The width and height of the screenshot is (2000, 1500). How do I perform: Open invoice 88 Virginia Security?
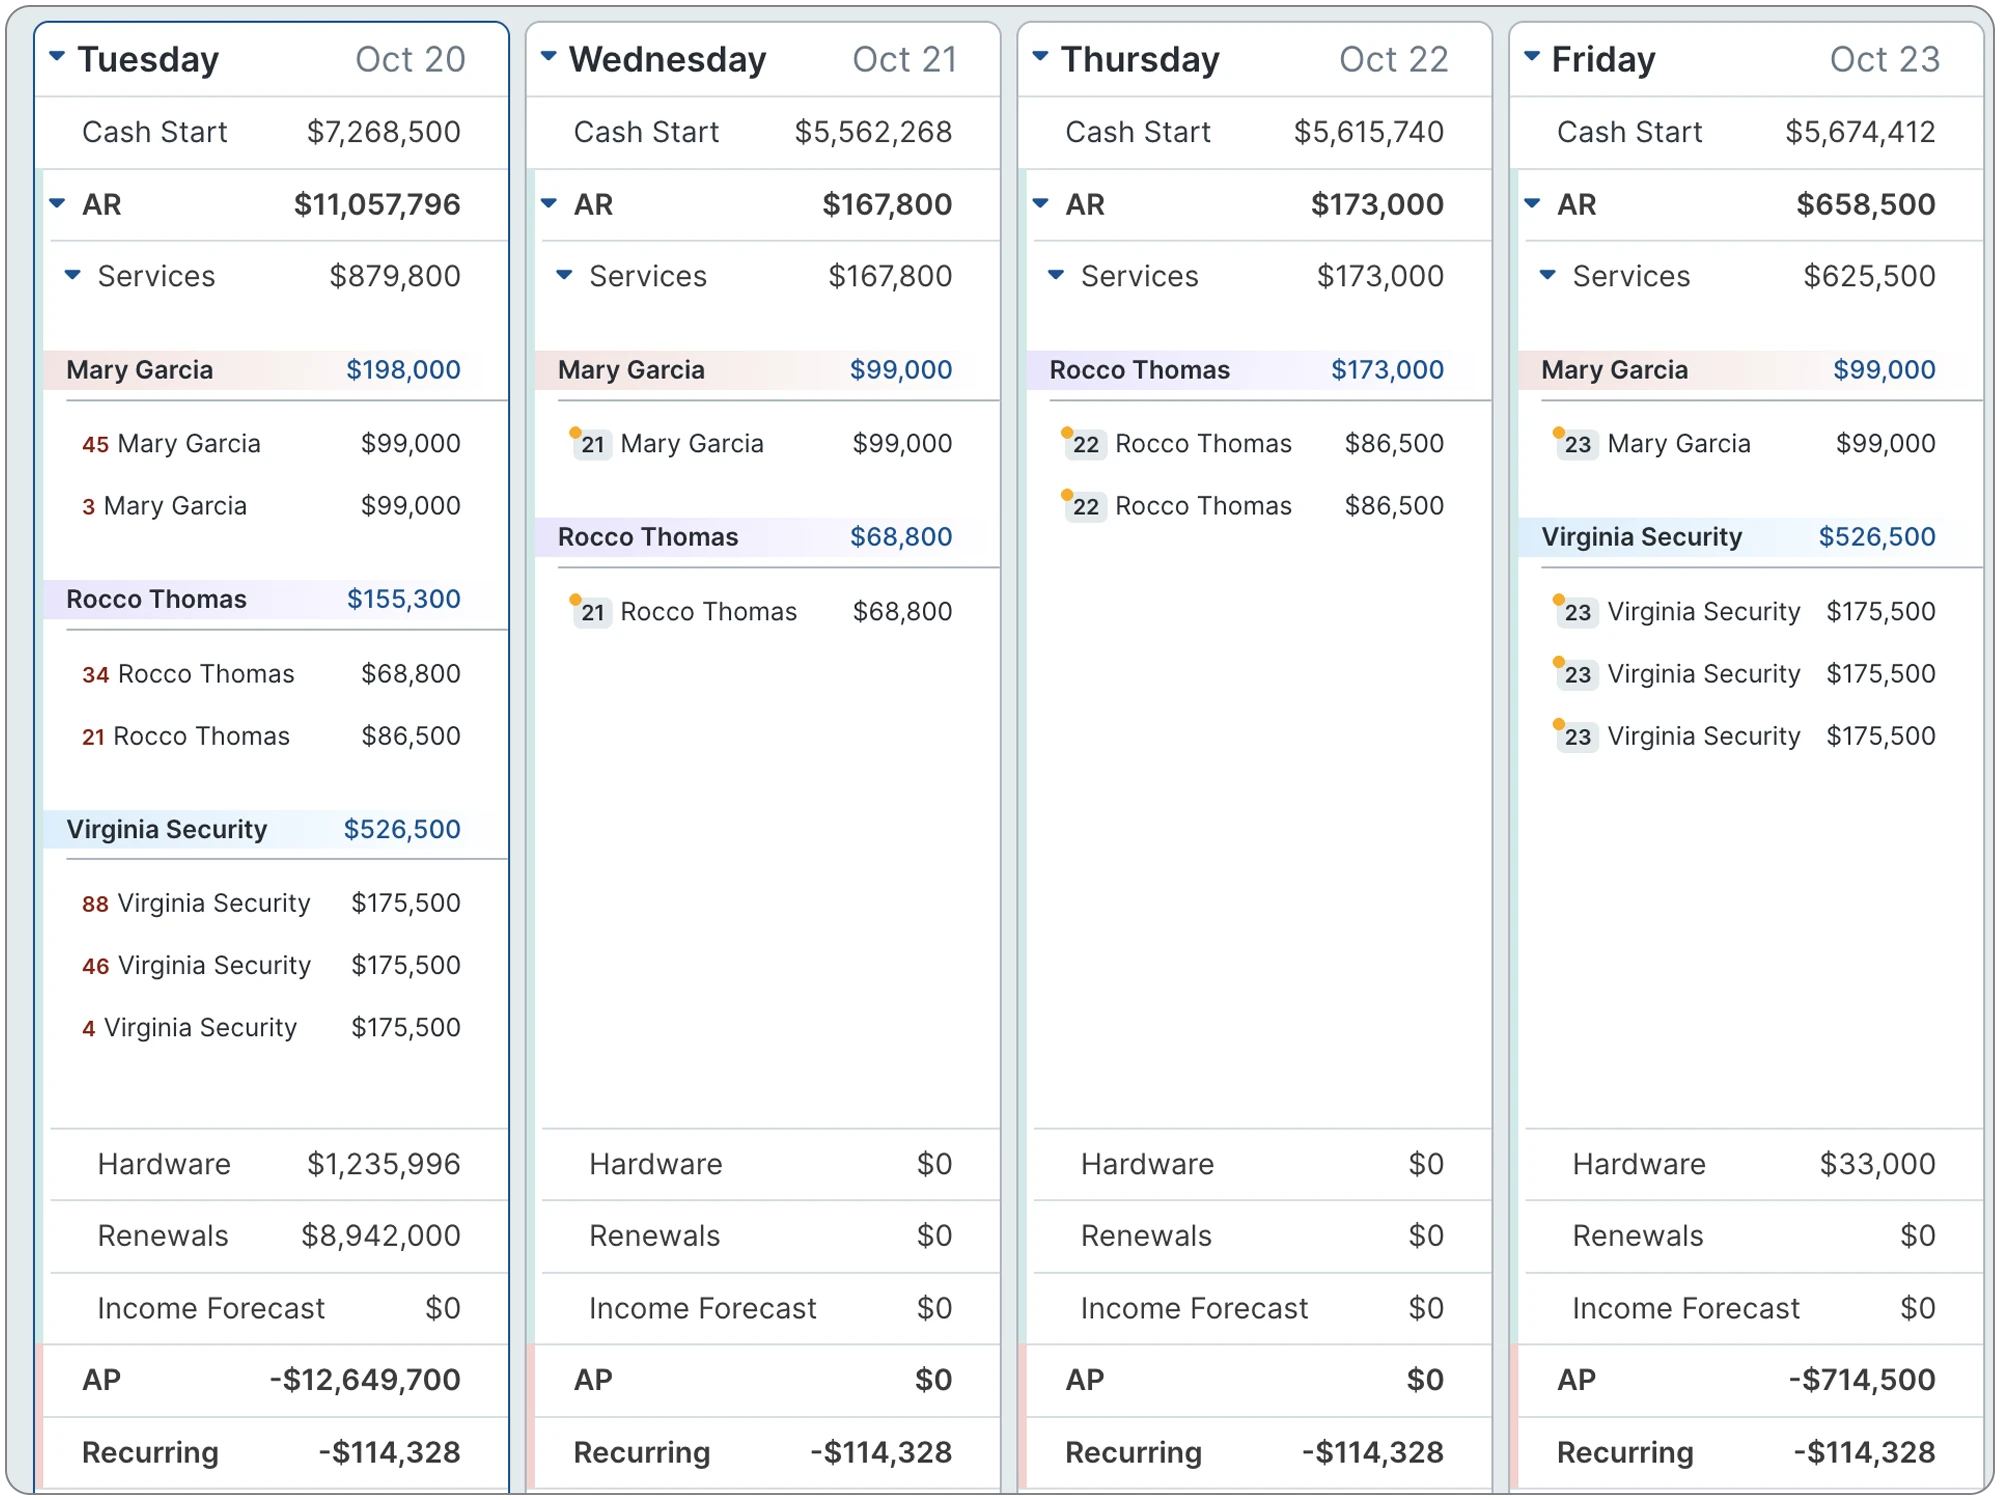(x=271, y=903)
